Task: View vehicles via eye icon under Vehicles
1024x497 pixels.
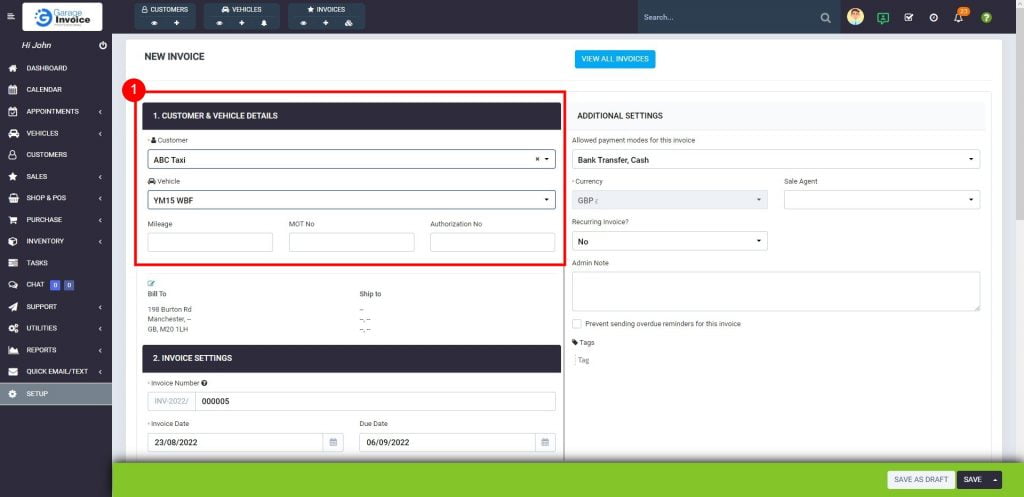Action: click(x=219, y=23)
